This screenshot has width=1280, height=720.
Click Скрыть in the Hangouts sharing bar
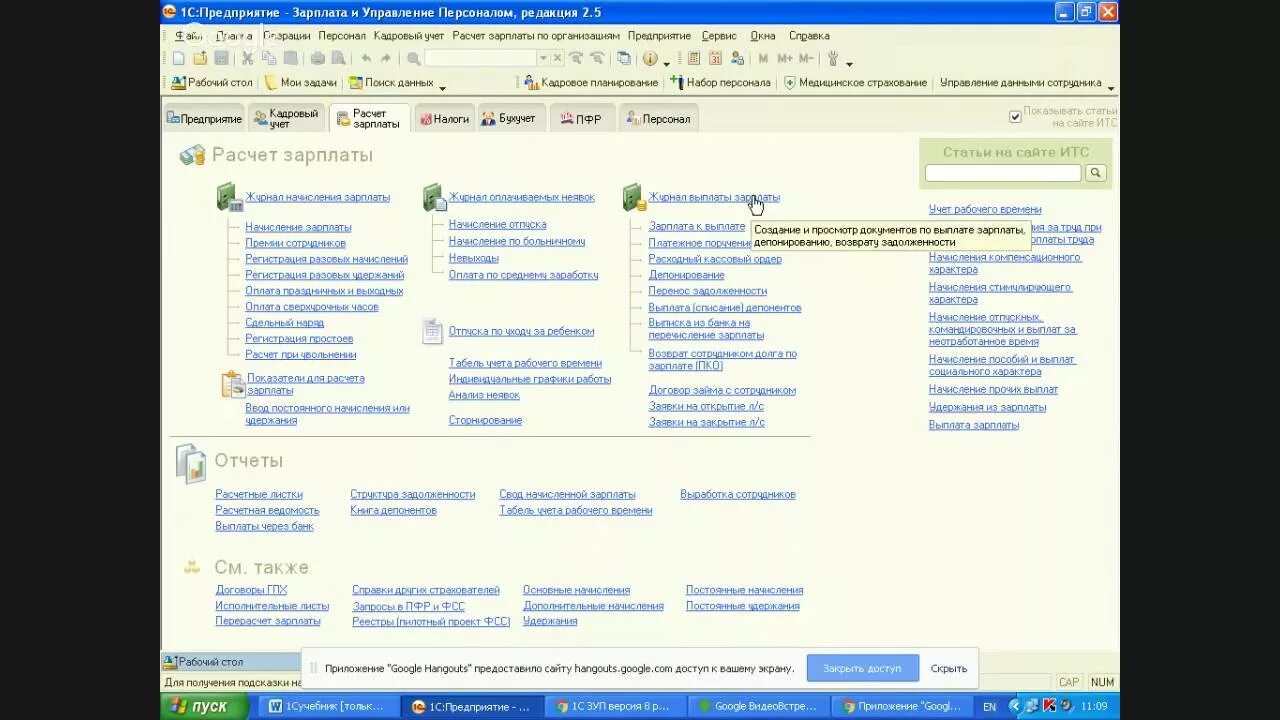coord(948,668)
